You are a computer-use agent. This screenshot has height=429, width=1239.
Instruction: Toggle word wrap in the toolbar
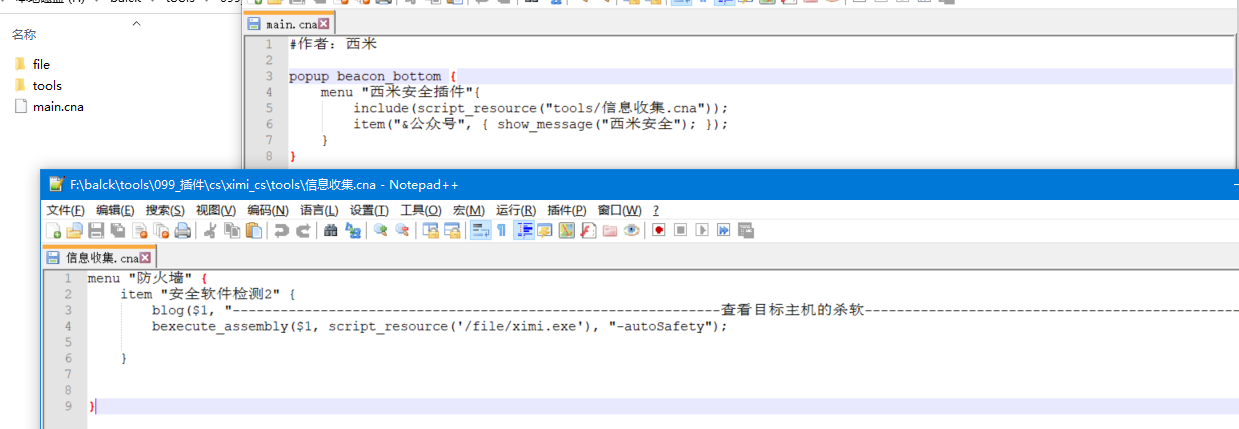click(x=479, y=231)
